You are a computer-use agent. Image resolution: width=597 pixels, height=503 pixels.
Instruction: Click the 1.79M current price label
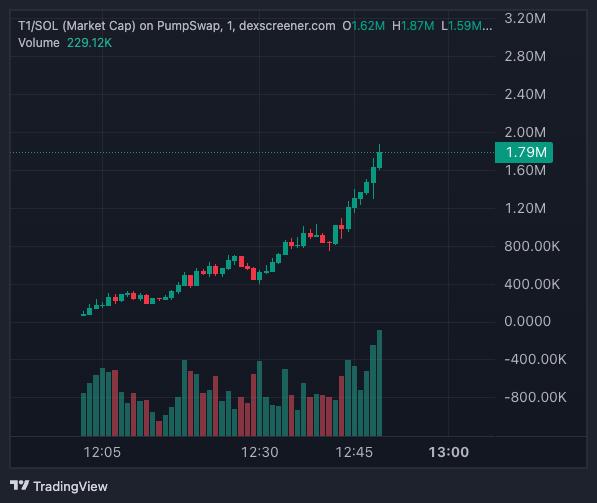tap(524, 152)
